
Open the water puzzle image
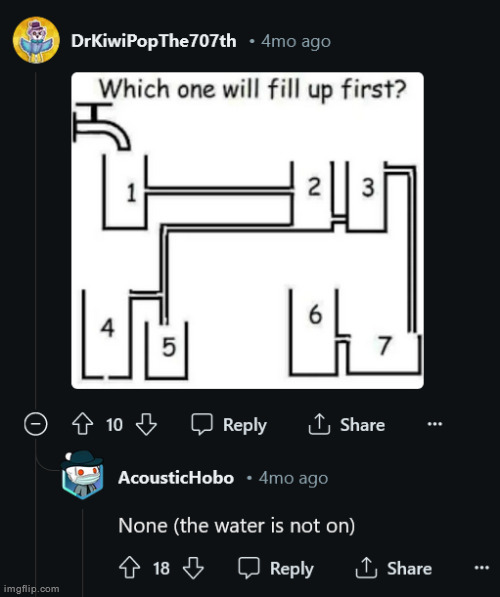pyautogui.click(x=248, y=230)
